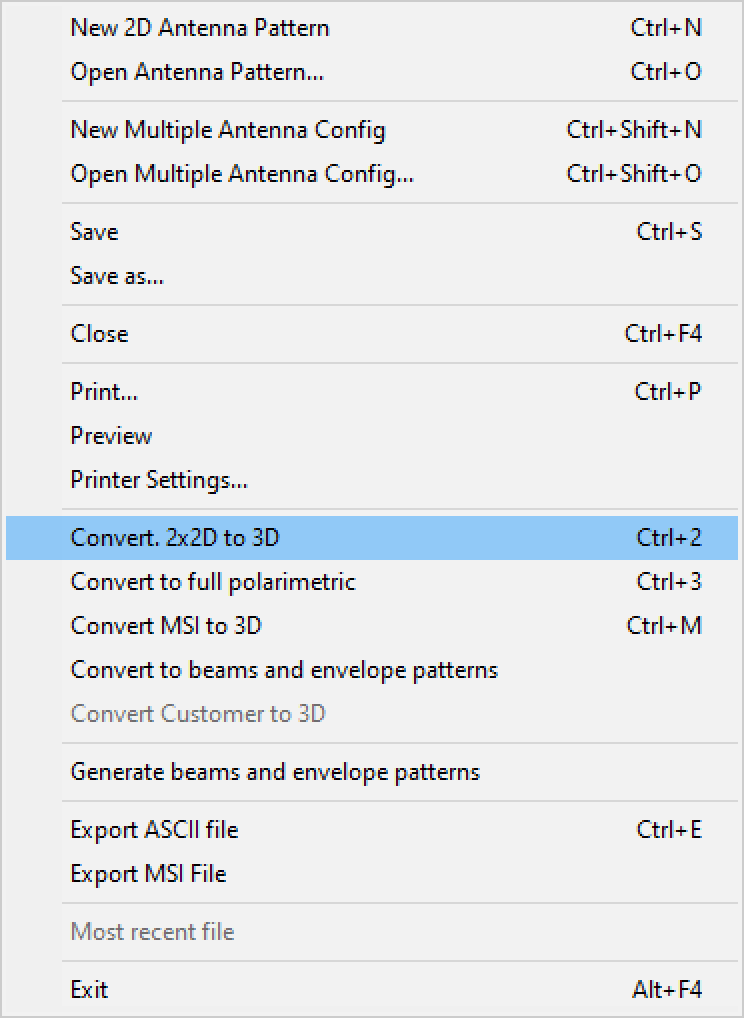
Task: Open the Preview option
Action: pyautogui.click(x=111, y=436)
